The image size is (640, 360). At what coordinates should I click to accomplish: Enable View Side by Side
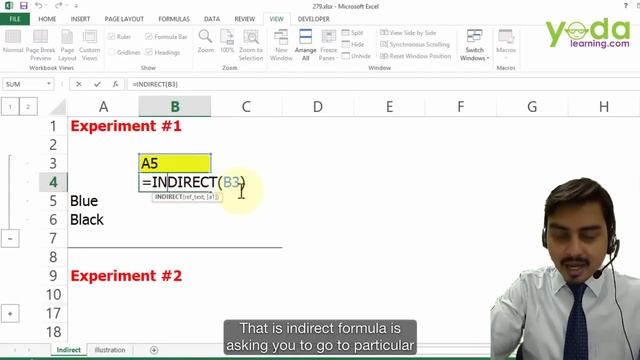coord(408,33)
